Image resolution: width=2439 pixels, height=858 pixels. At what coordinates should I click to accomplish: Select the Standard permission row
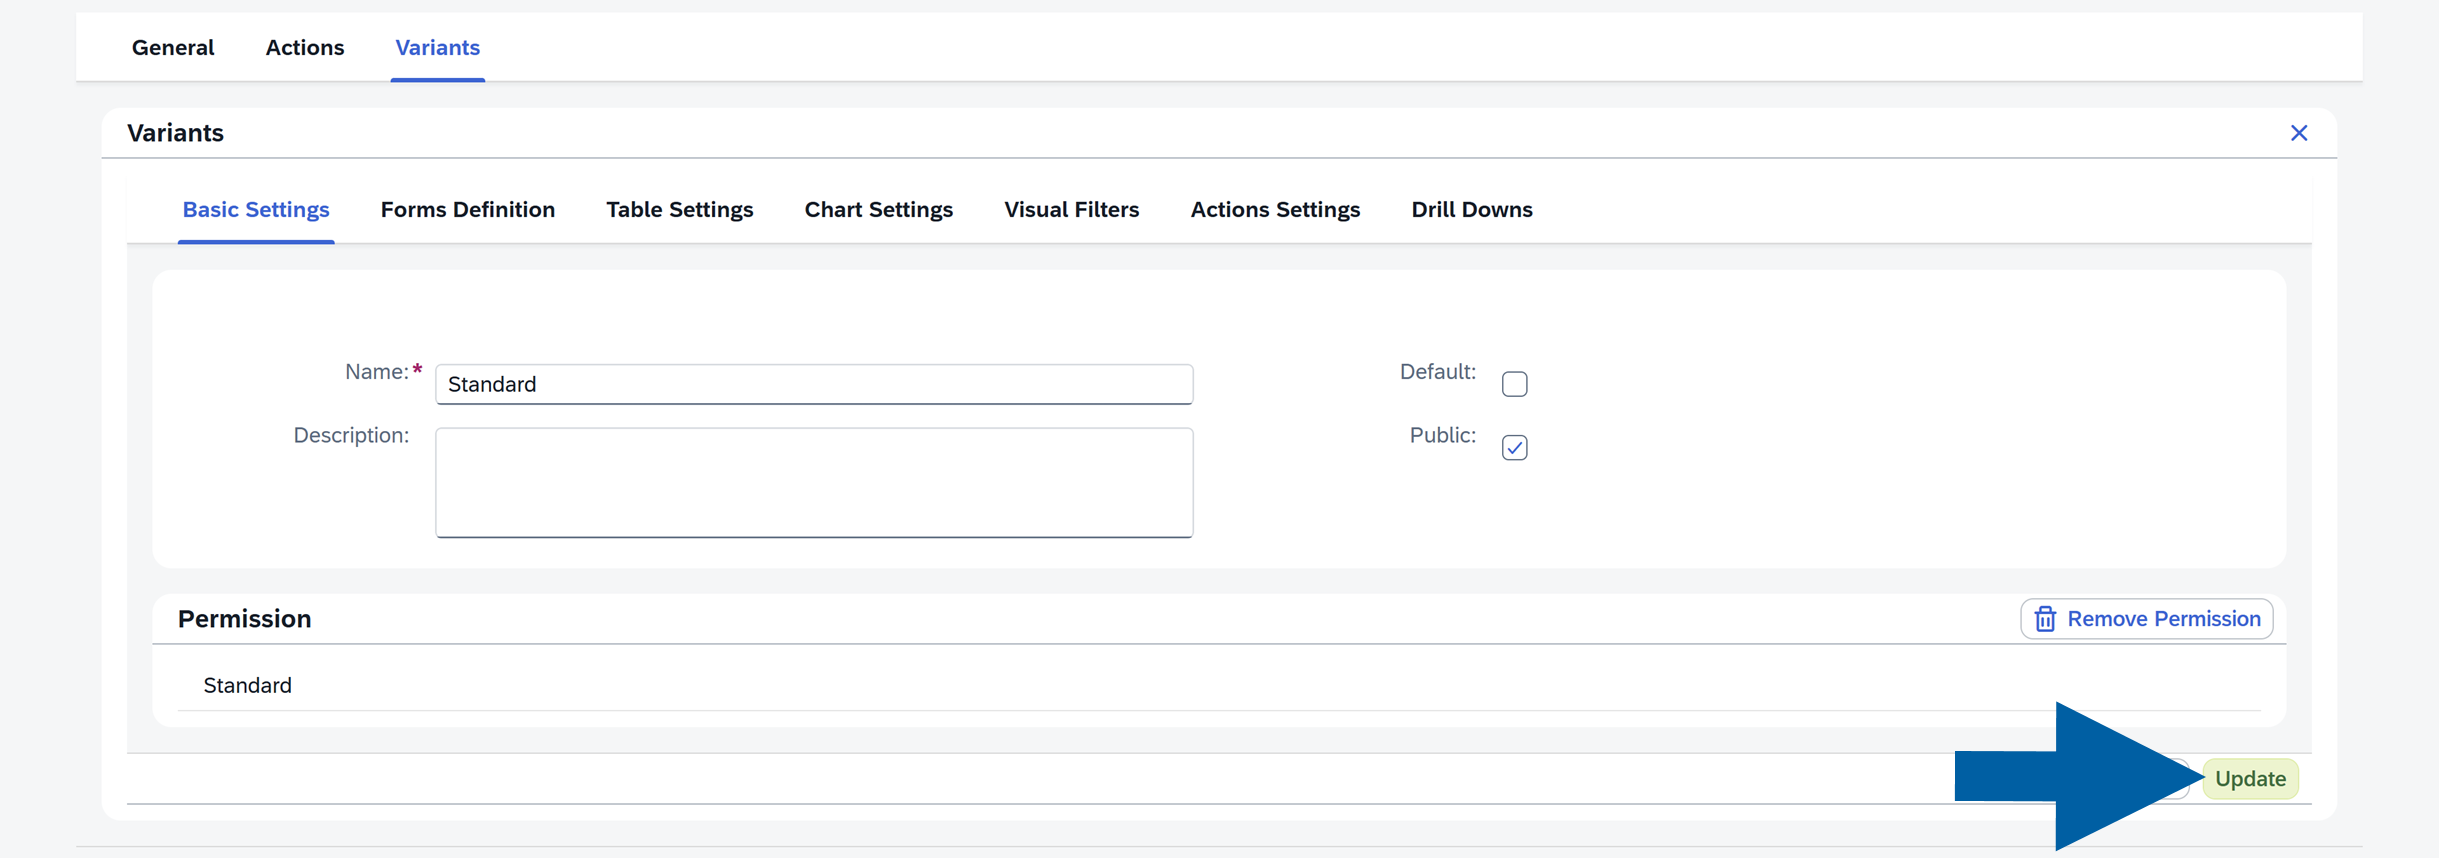(x=248, y=686)
